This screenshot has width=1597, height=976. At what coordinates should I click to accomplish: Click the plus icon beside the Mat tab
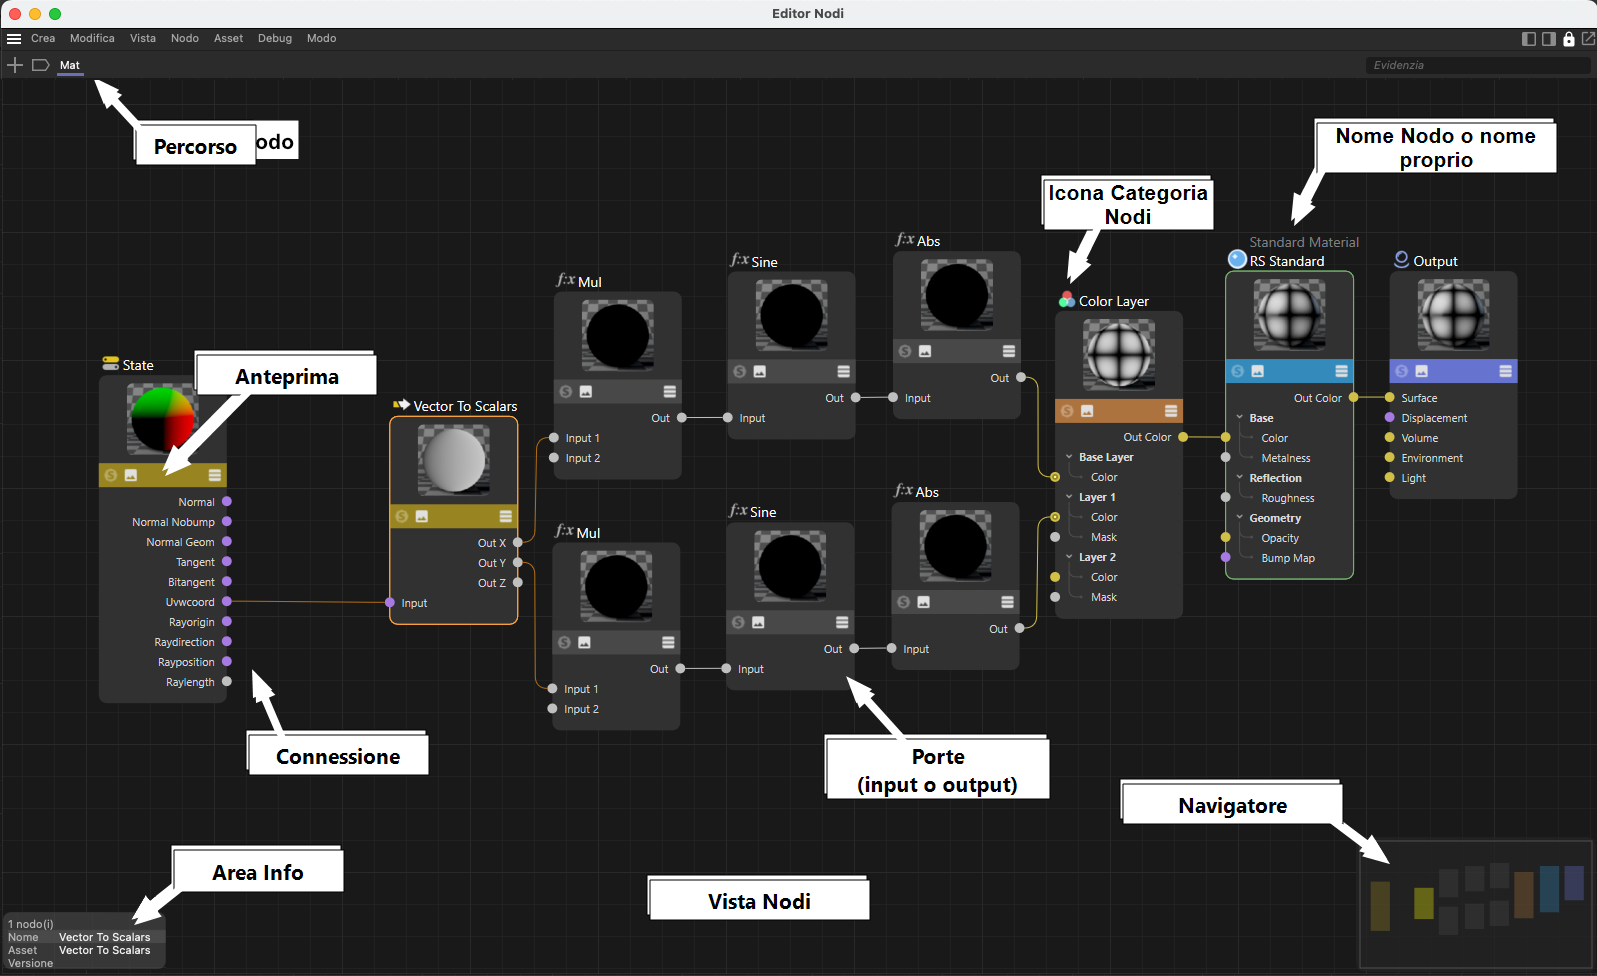point(15,65)
